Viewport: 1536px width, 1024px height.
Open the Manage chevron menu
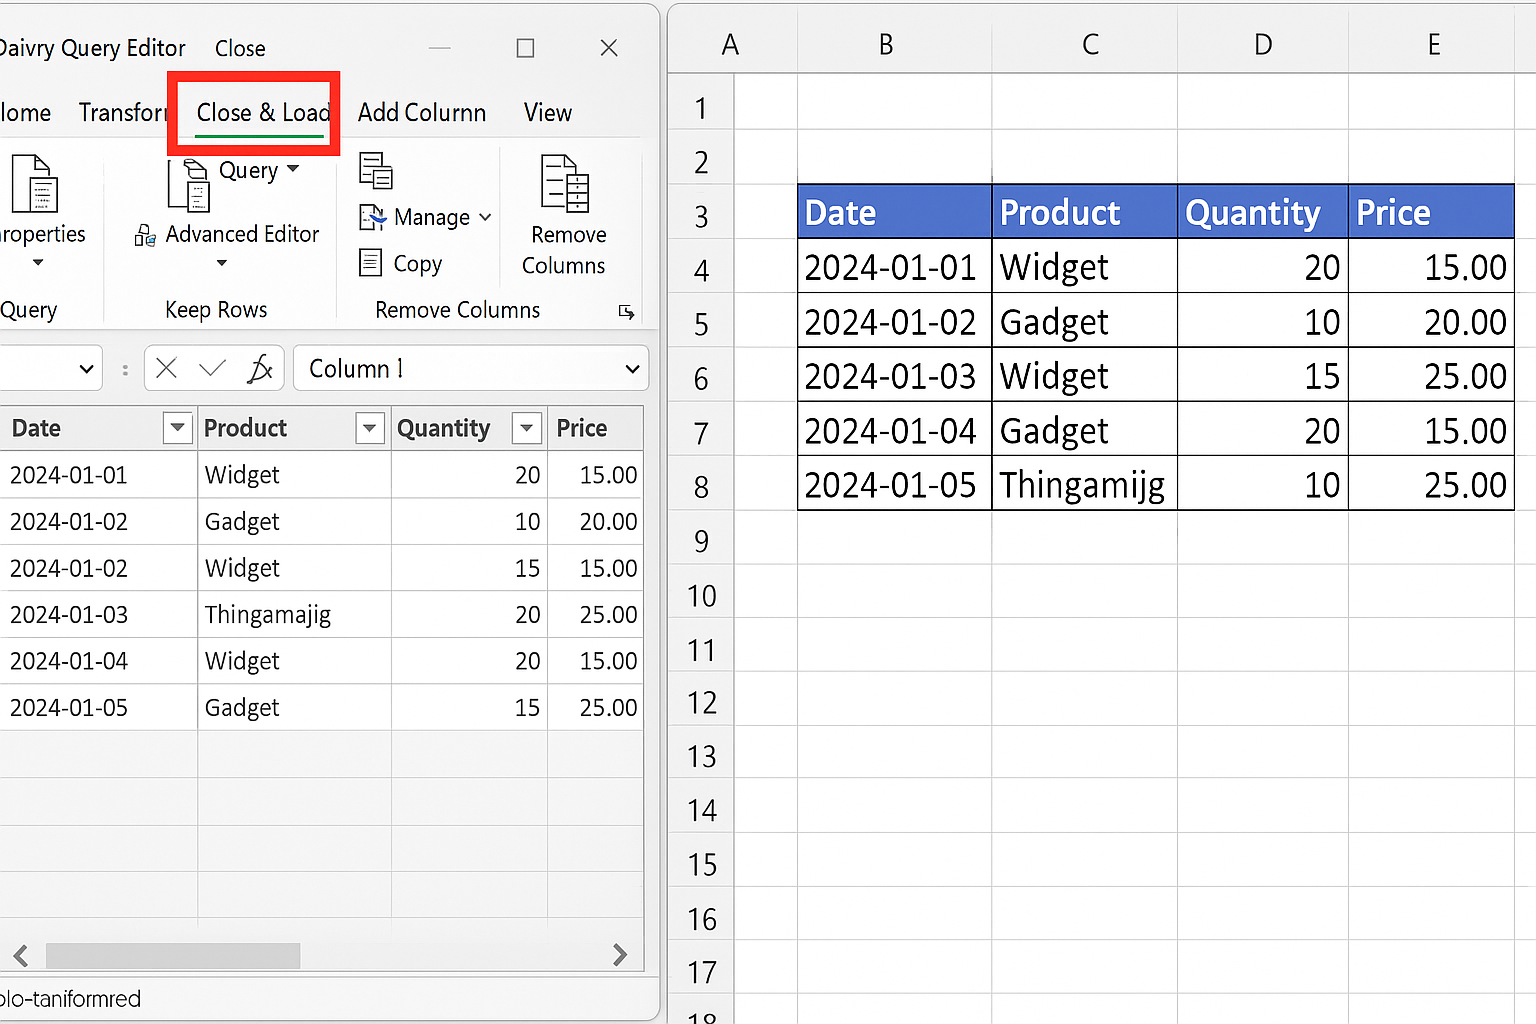pyautogui.click(x=485, y=217)
